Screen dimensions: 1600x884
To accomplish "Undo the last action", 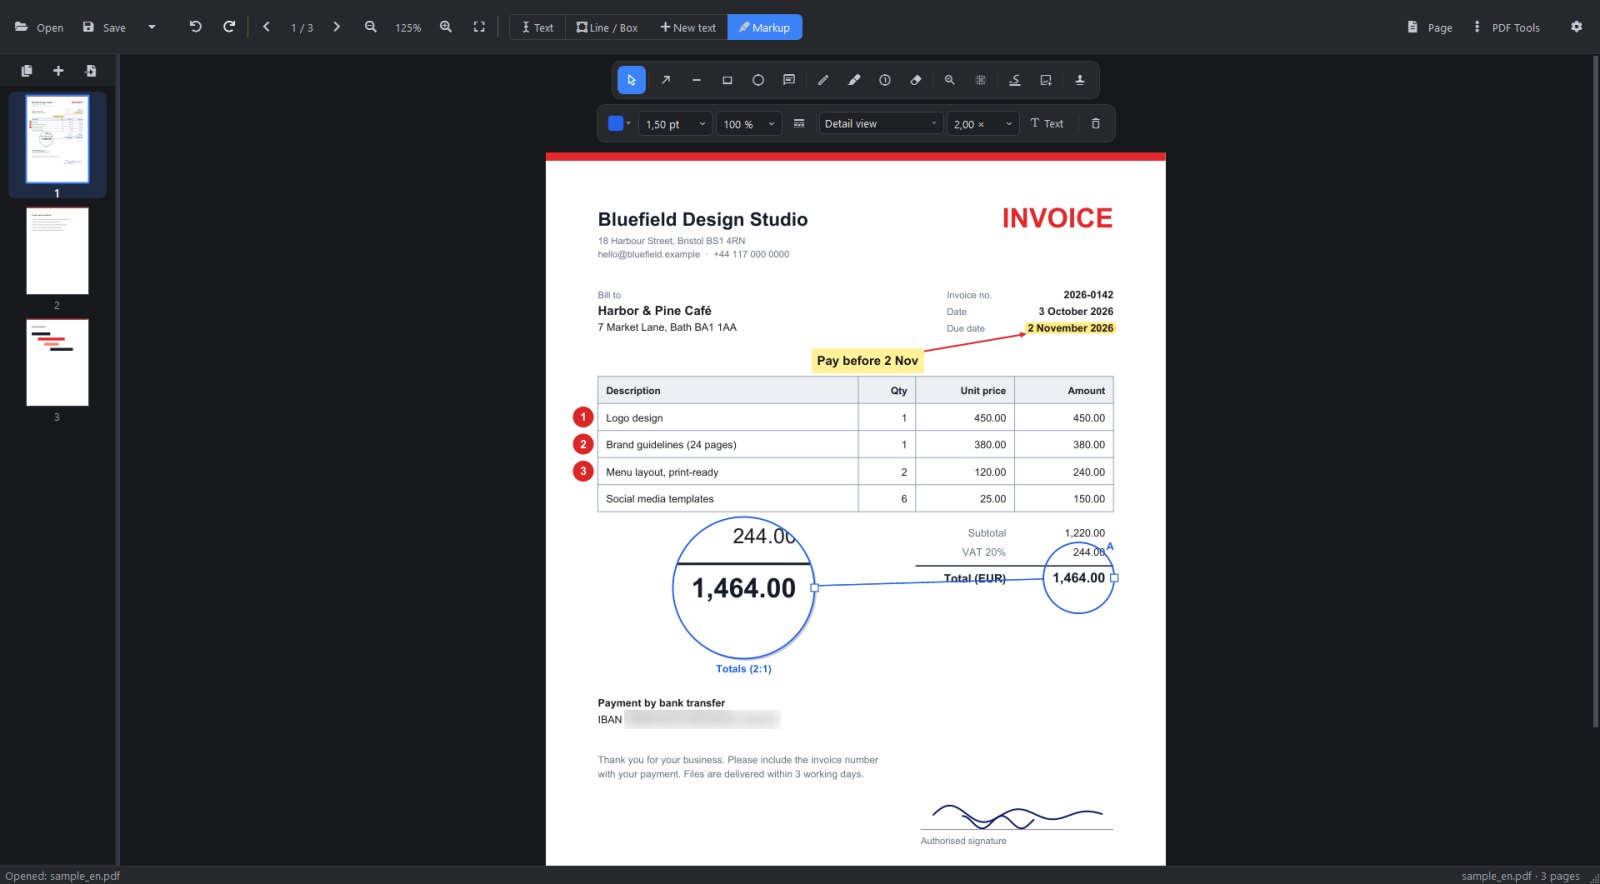I will click(195, 27).
